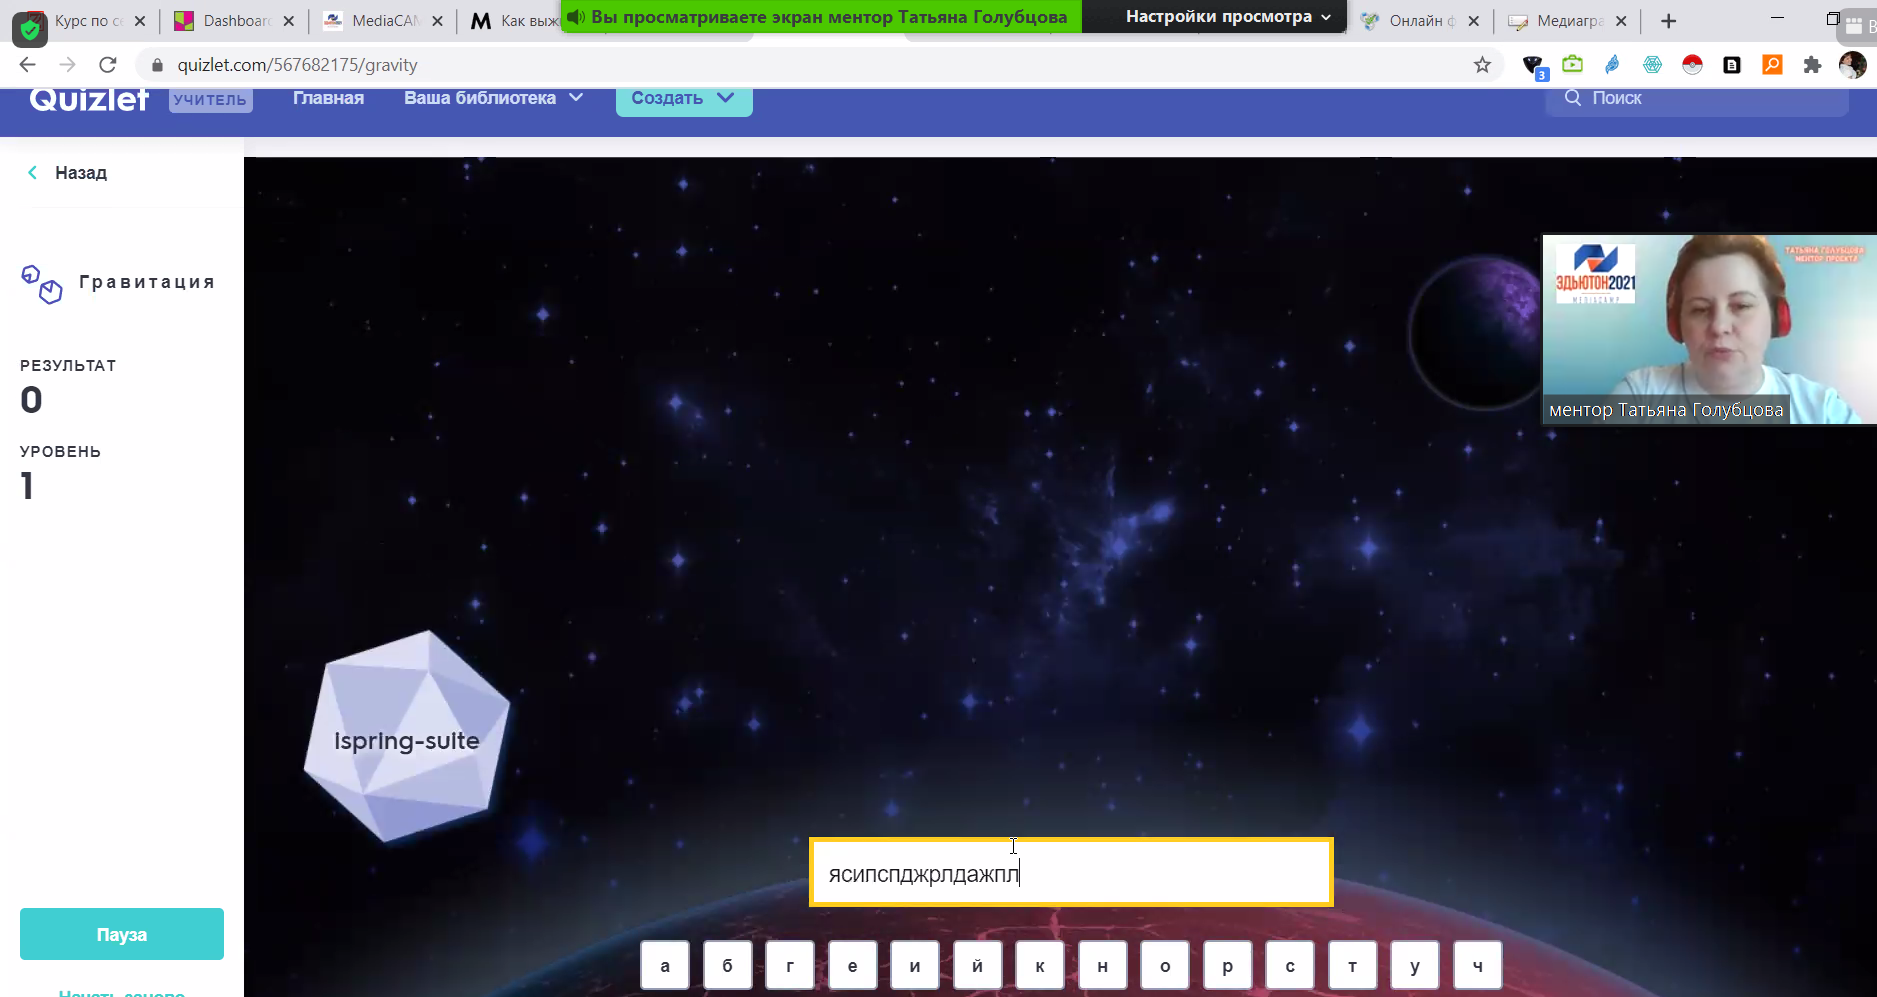Reload the page with refresh icon
The image size is (1877, 997).
(108, 65)
